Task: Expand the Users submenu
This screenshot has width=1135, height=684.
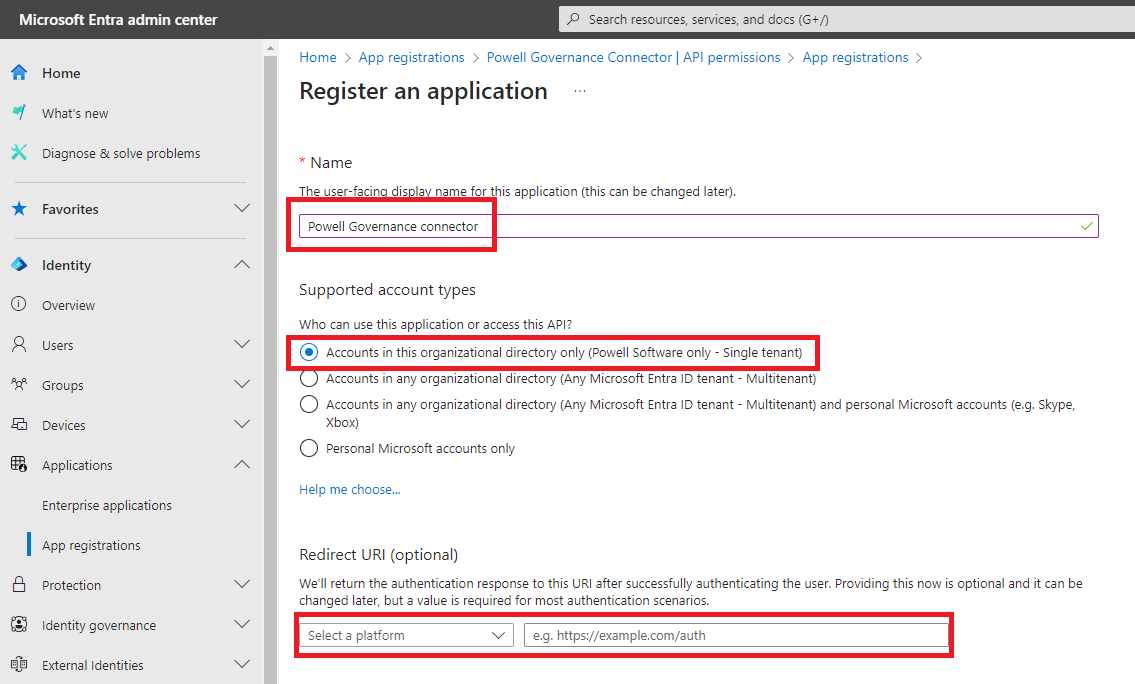Action: [242, 345]
